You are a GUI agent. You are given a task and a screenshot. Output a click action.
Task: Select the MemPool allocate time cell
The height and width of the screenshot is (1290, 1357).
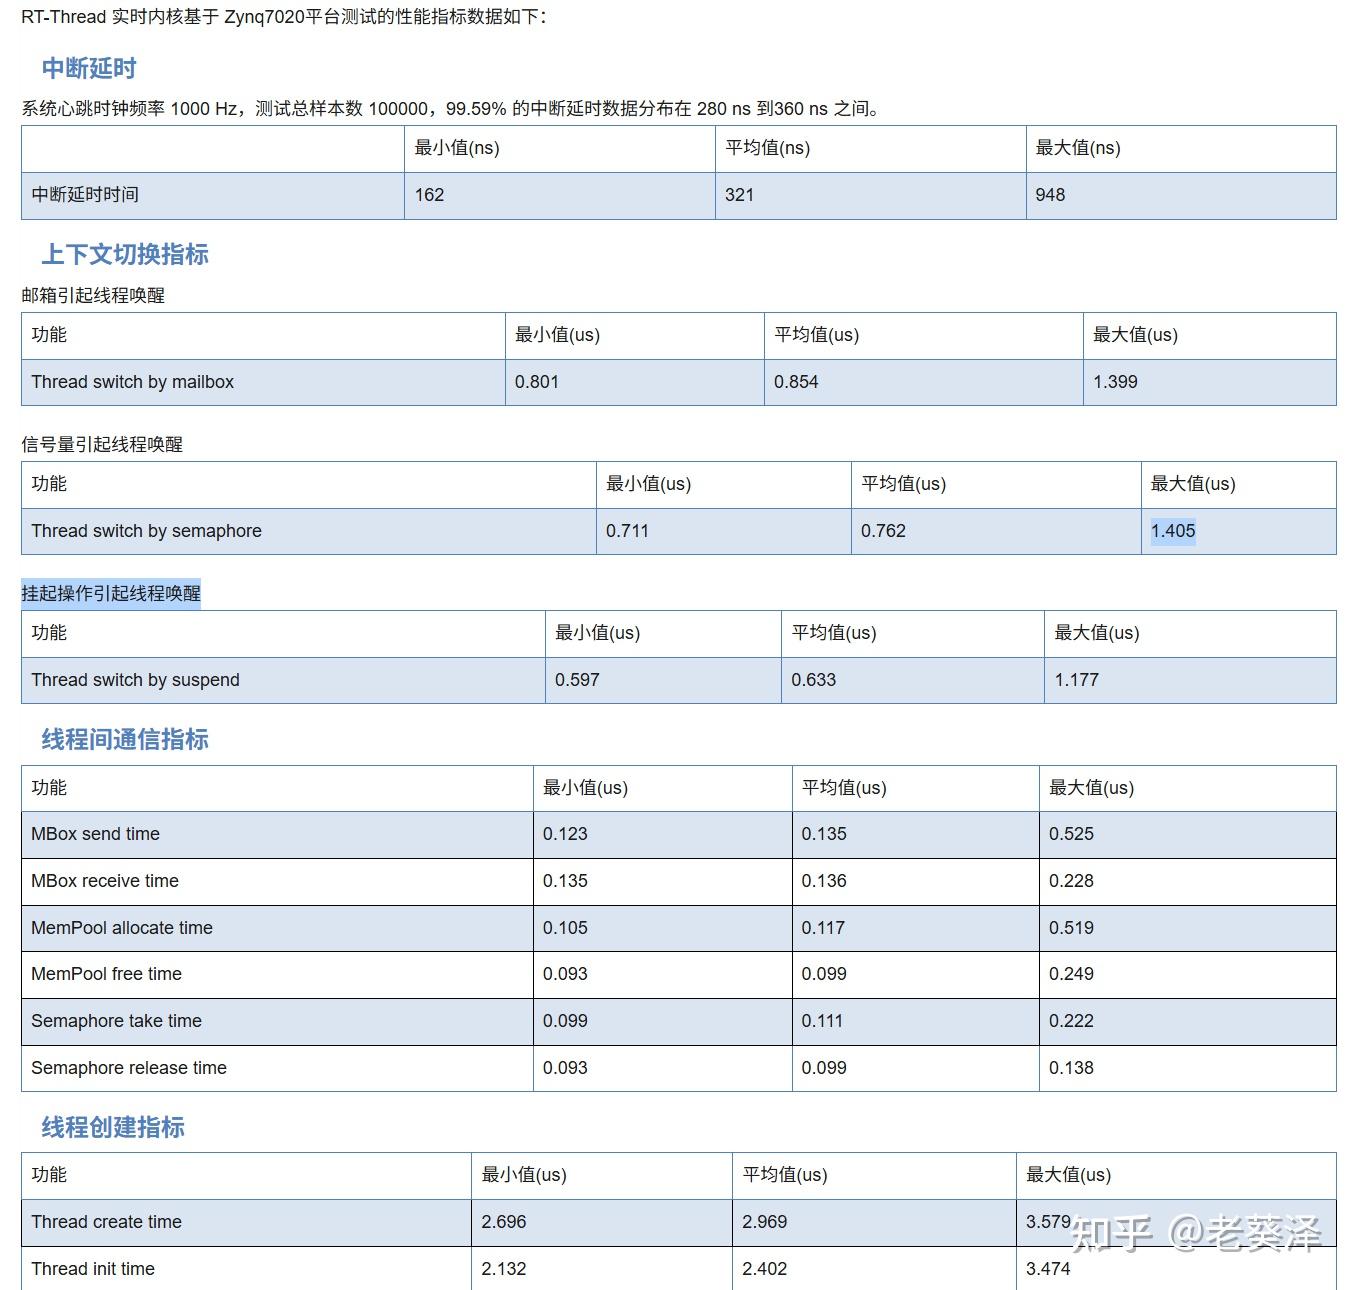pos(120,928)
